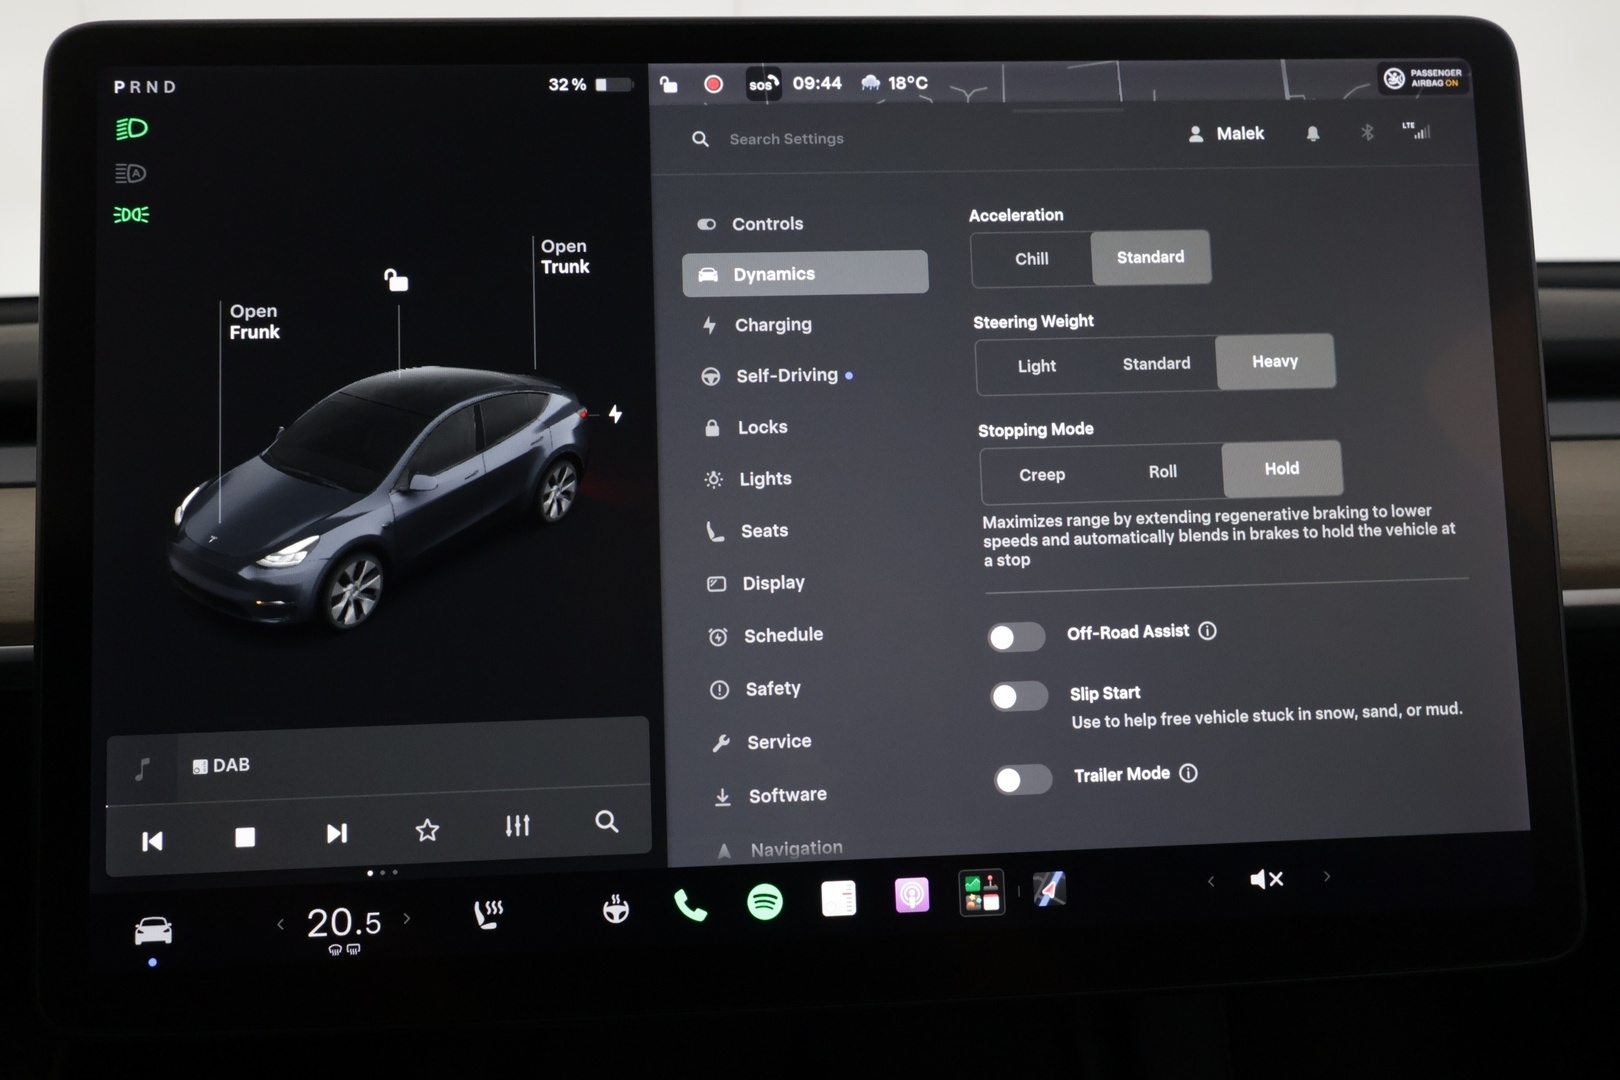
Task: Open Malek driver profile
Action: pyautogui.click(x=1226, y=133)
